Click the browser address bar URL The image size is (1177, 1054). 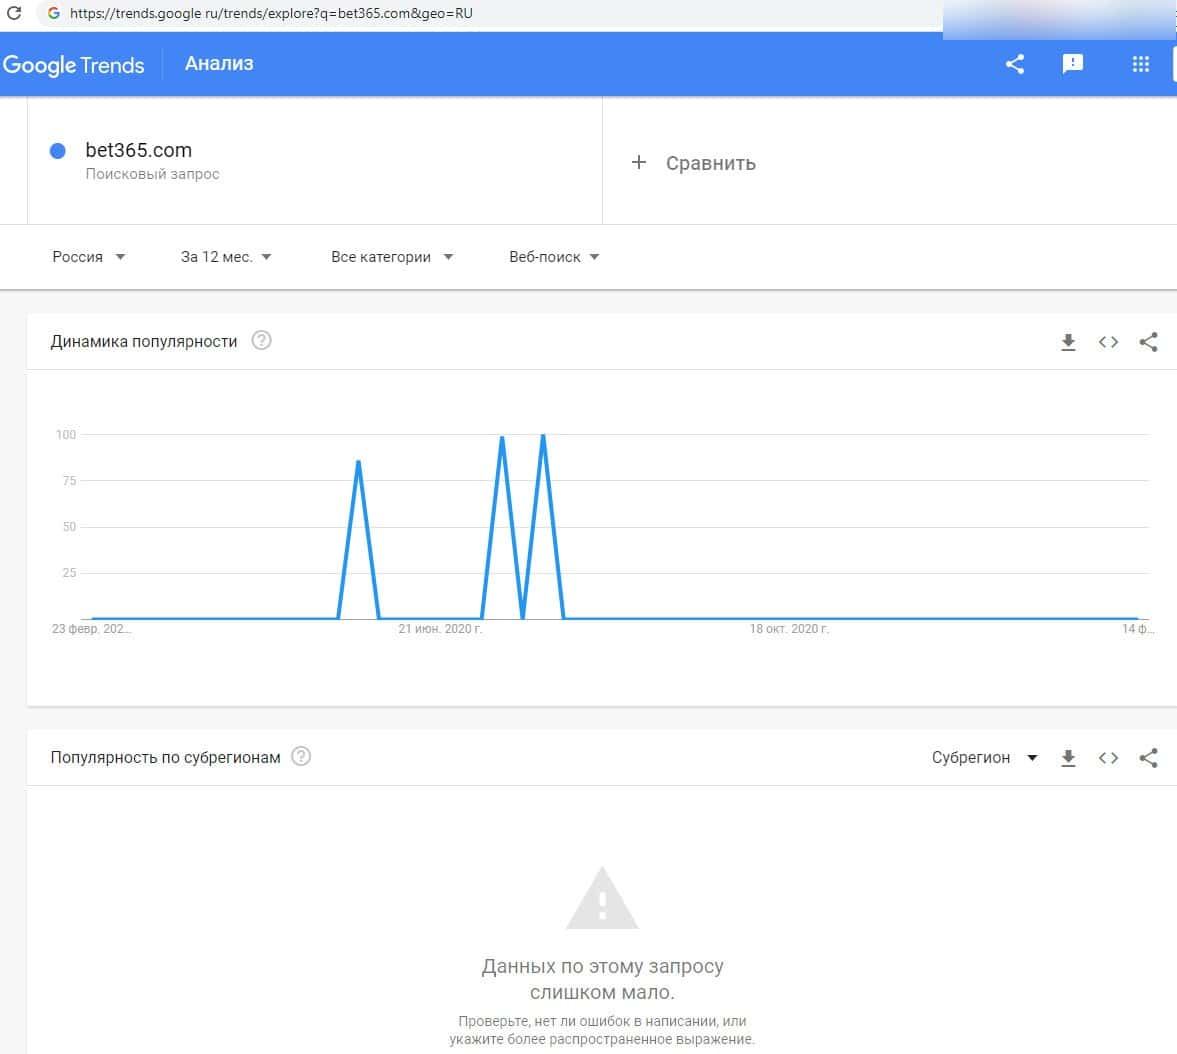point(271,13)
